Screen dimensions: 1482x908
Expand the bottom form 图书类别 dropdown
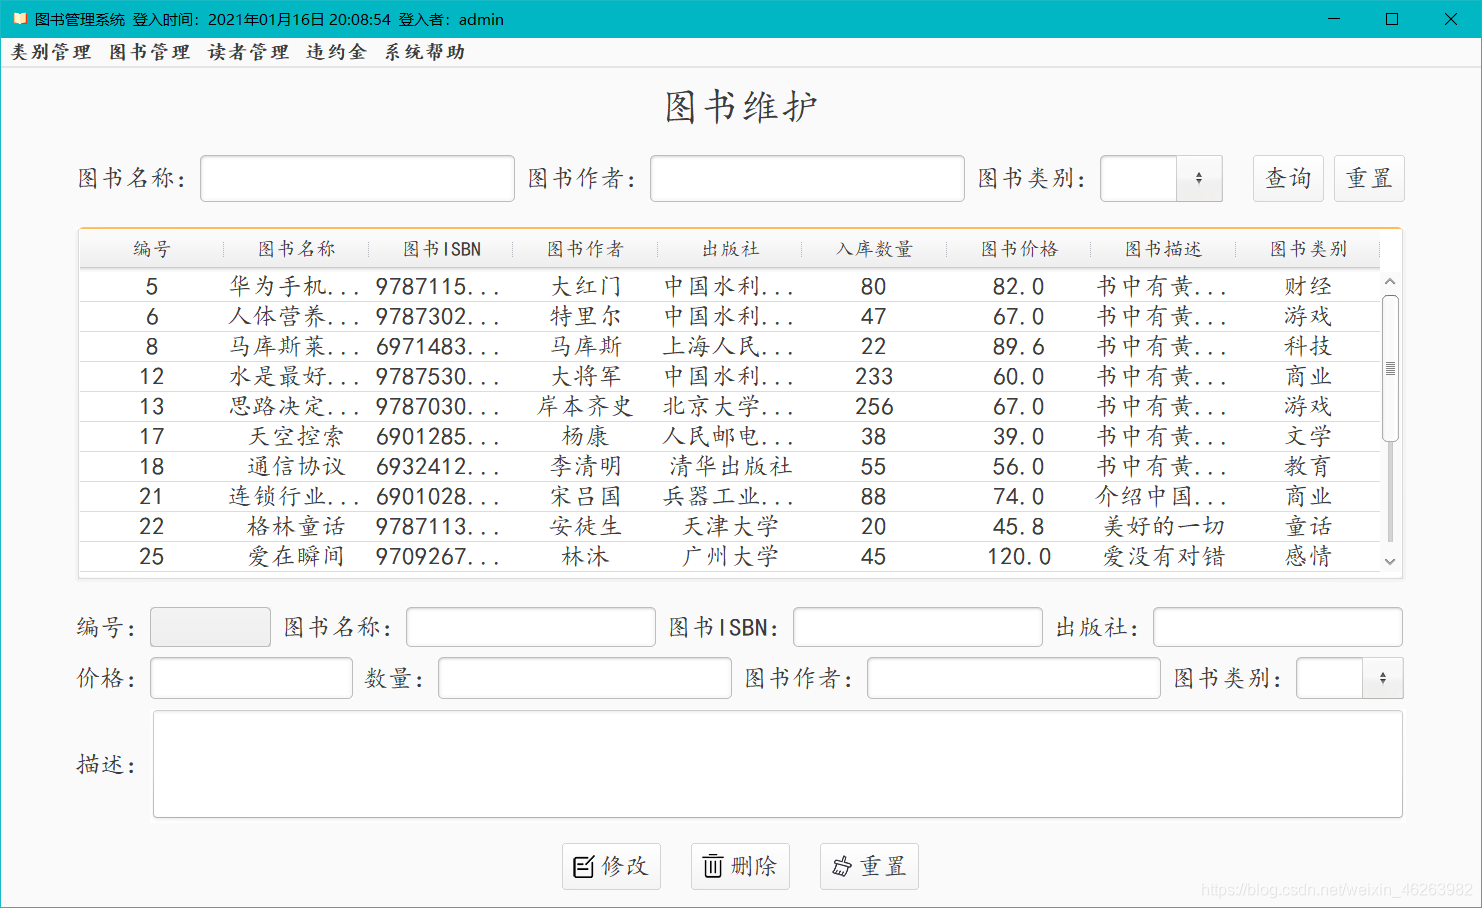[x=1383, y=678]
